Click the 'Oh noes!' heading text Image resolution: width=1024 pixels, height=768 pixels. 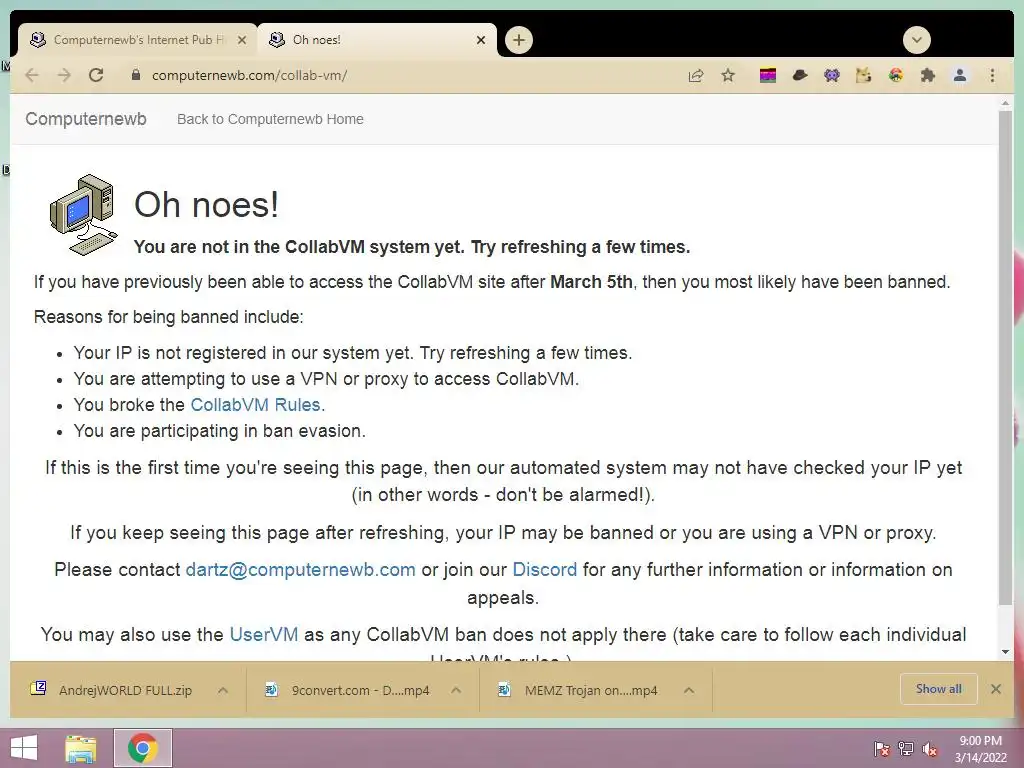point(206,204)
